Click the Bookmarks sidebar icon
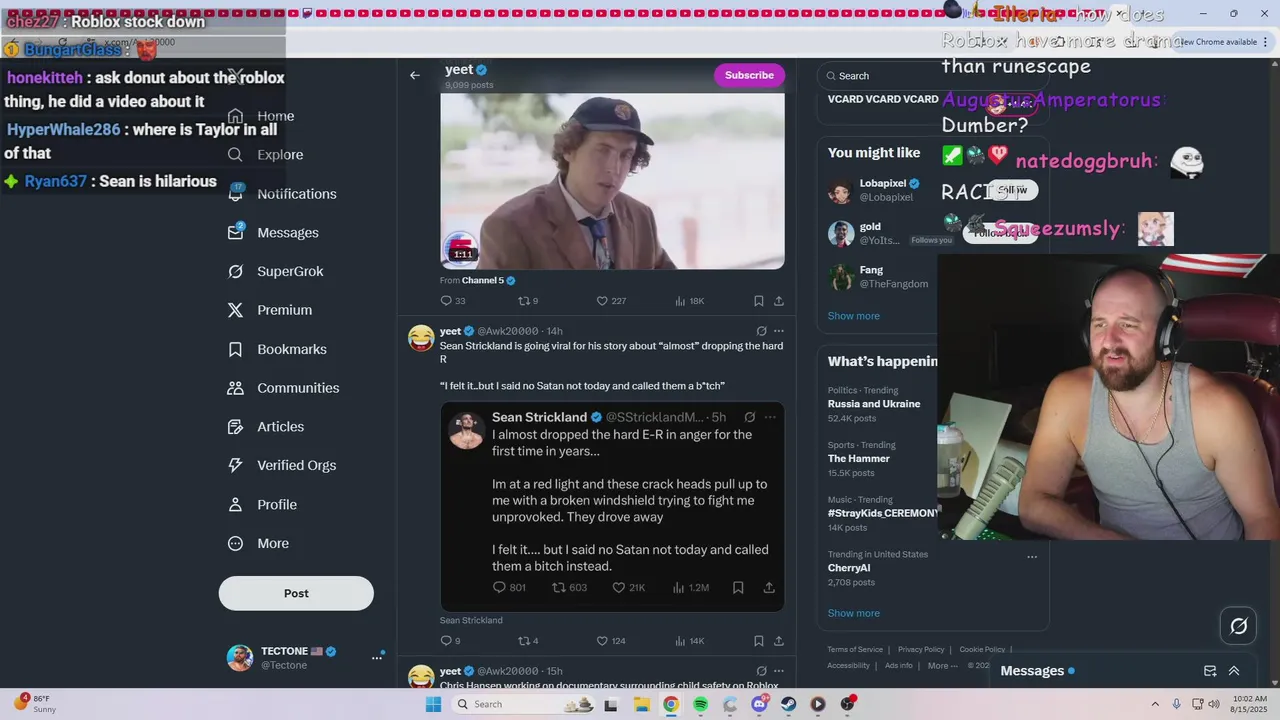 pyautogui.click(x=235, y=349)
